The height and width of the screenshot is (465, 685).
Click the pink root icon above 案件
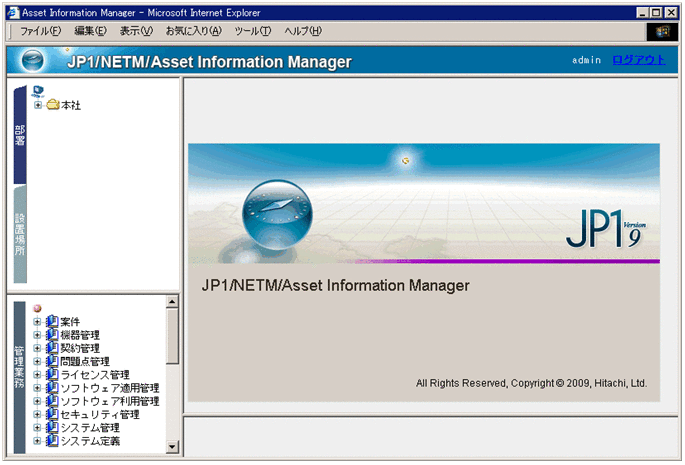(x=38, y=309)
